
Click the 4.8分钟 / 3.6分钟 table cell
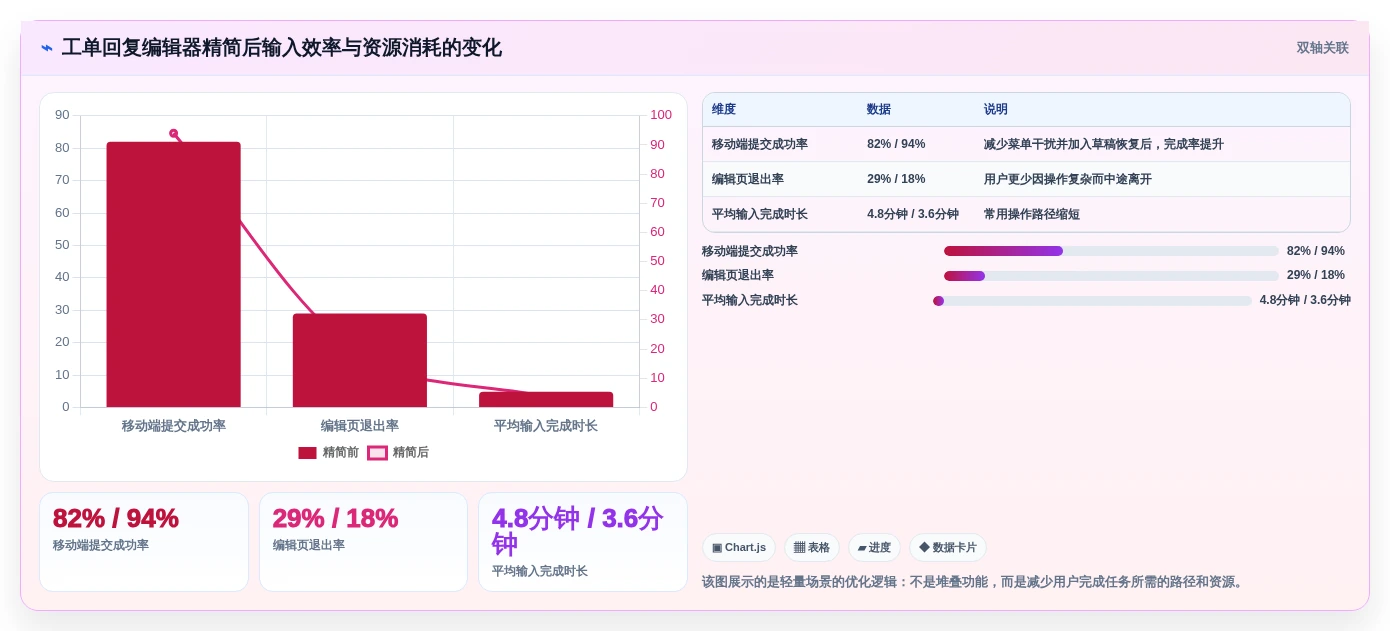tap(913, 214)
